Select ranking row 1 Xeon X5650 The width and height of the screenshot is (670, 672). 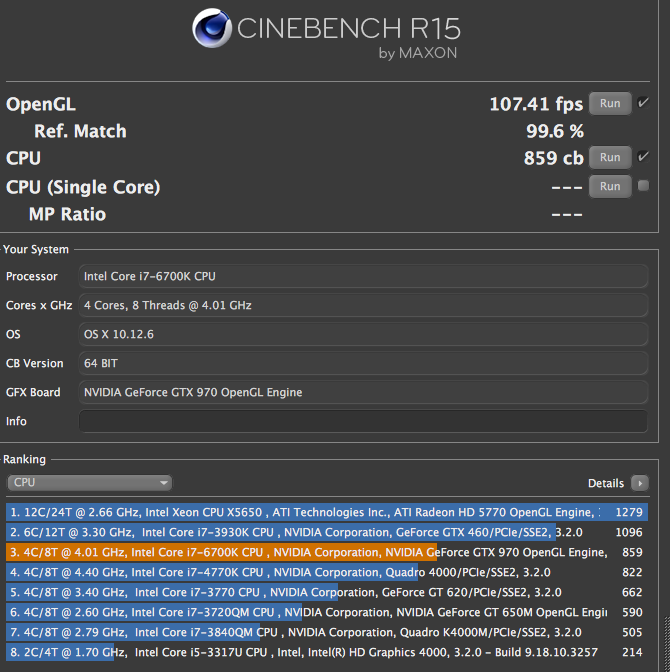pyautogui.click(x=327, y=512)
